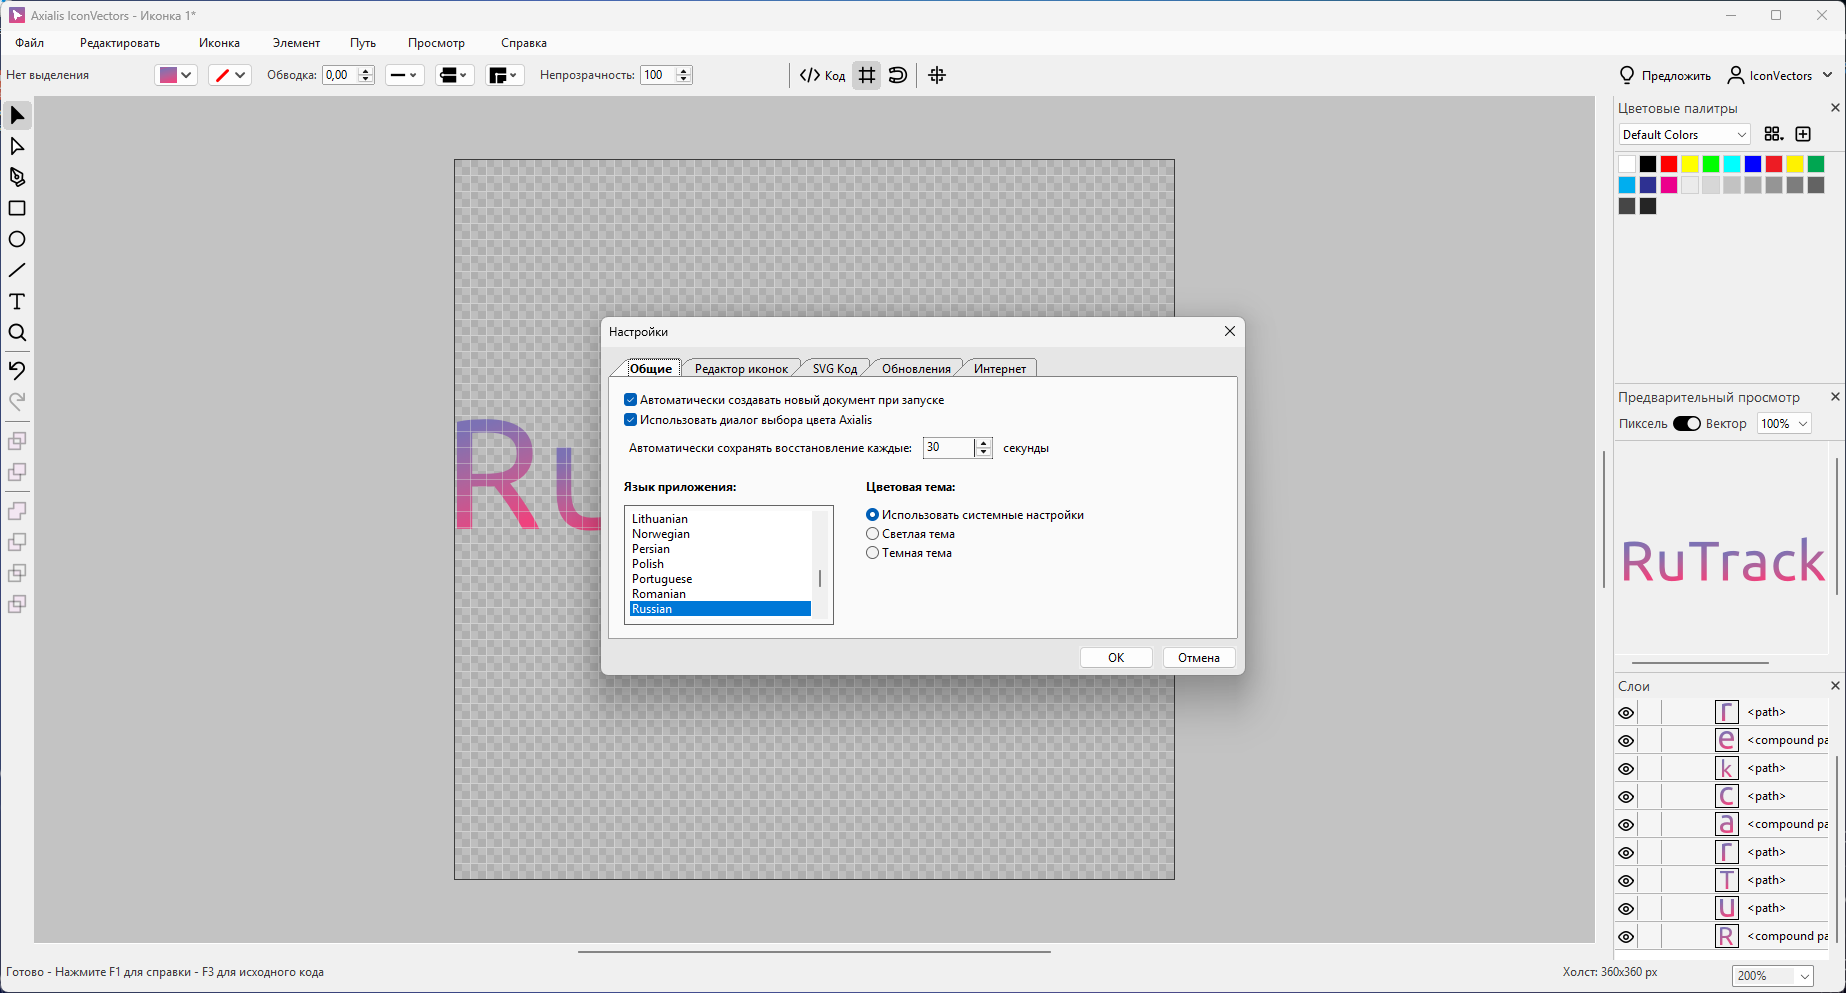This screenshot has width=1846, height=993.
Task: Open the Код source view button
Action: 823,75
